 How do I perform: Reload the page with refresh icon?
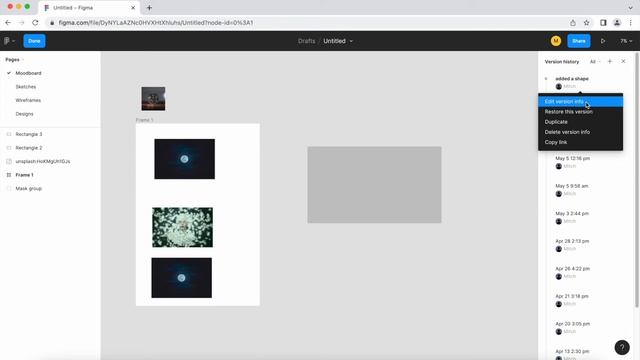coord(36,23)
